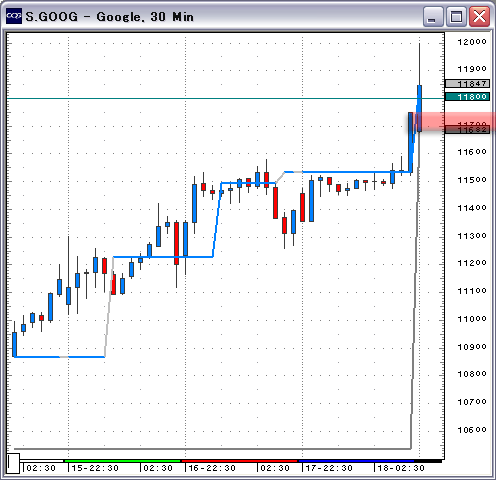Click the CQG icon in title bar
496x480 pixels.
14,16
